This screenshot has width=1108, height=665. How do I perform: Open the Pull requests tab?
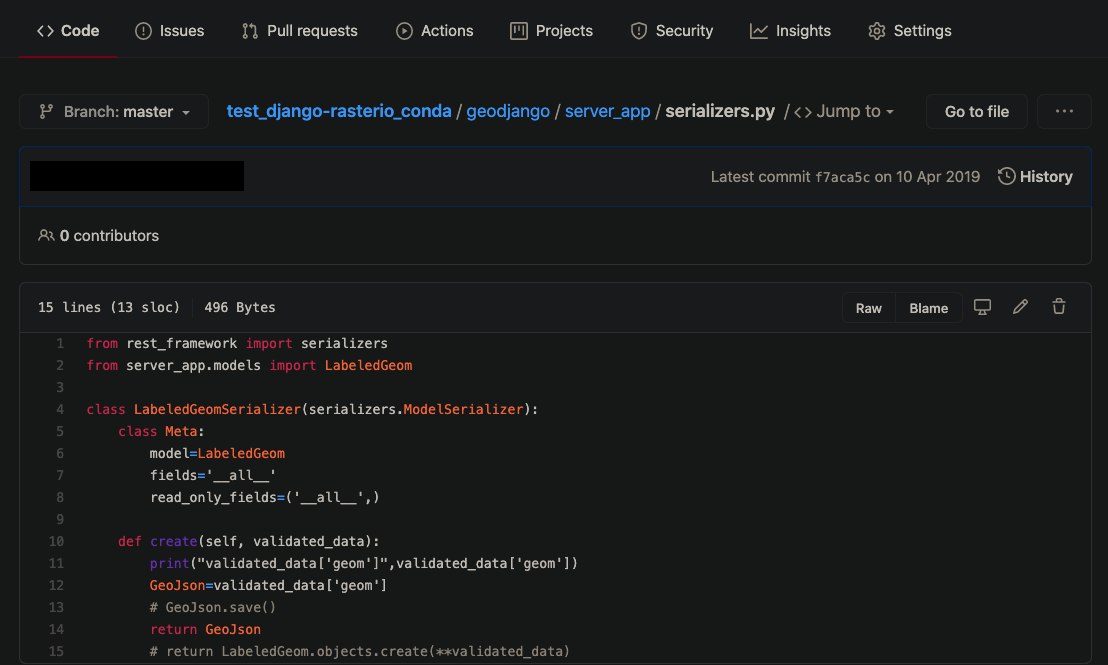tap(299, 31)
